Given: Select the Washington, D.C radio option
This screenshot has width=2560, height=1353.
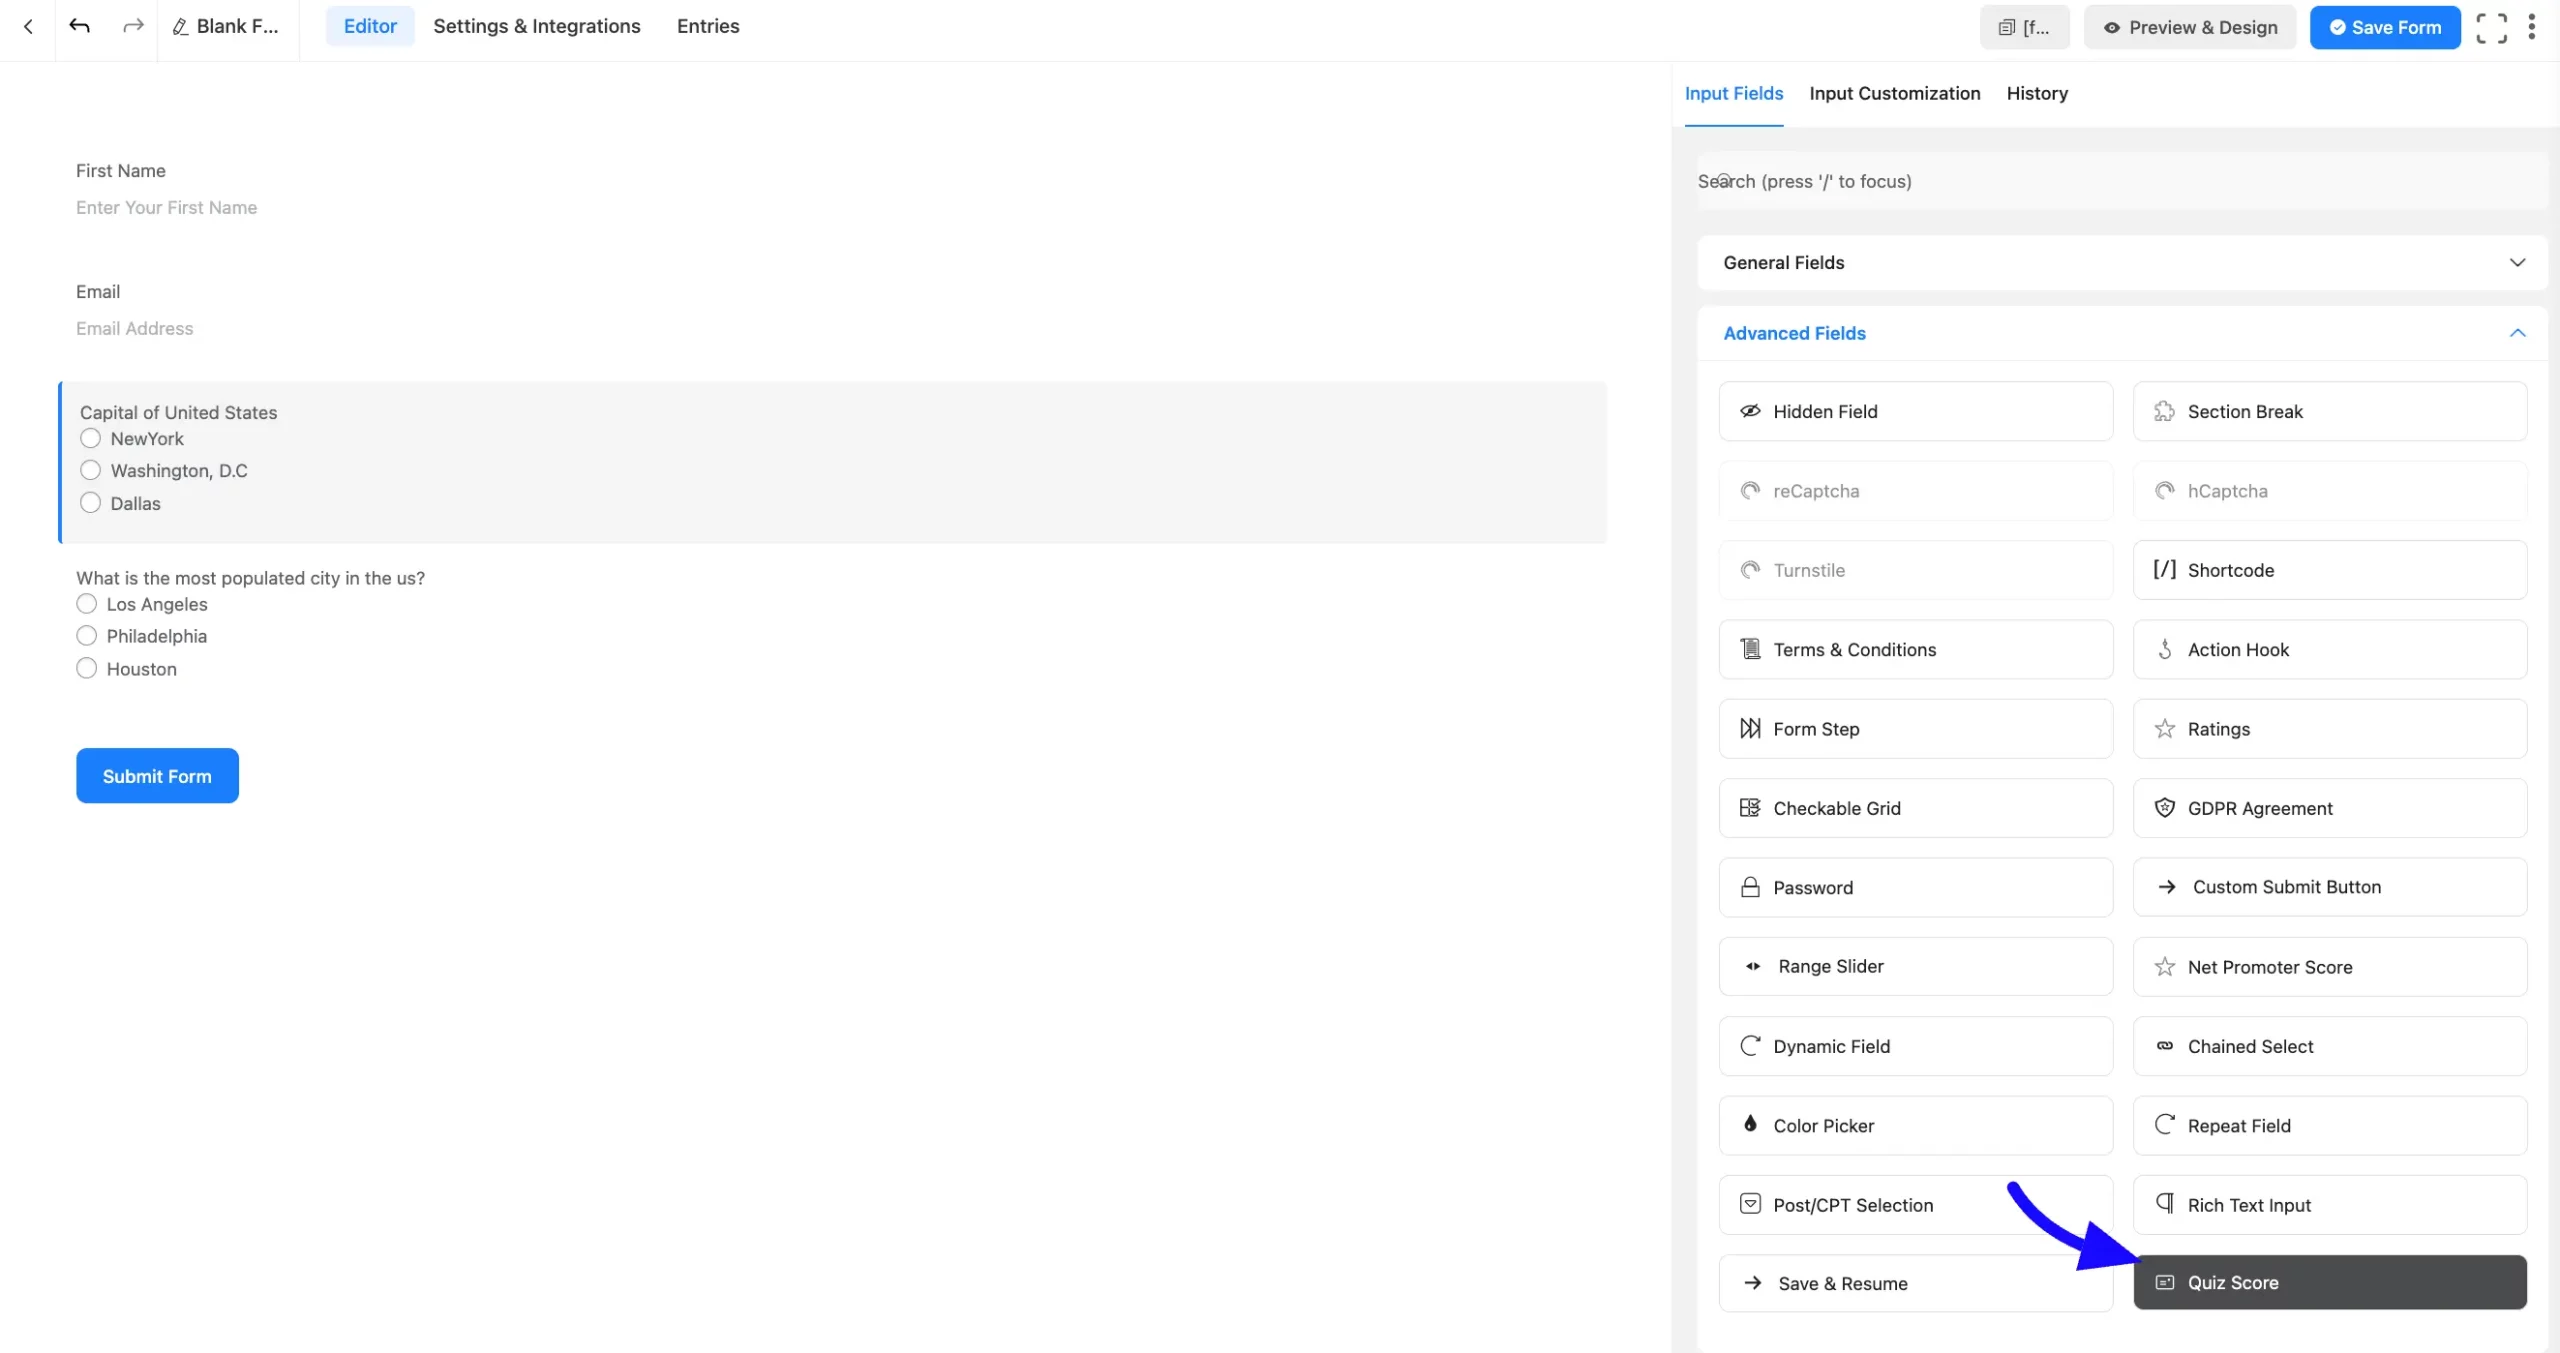Looking at the screenshot, I should click(x=91, y=470).
